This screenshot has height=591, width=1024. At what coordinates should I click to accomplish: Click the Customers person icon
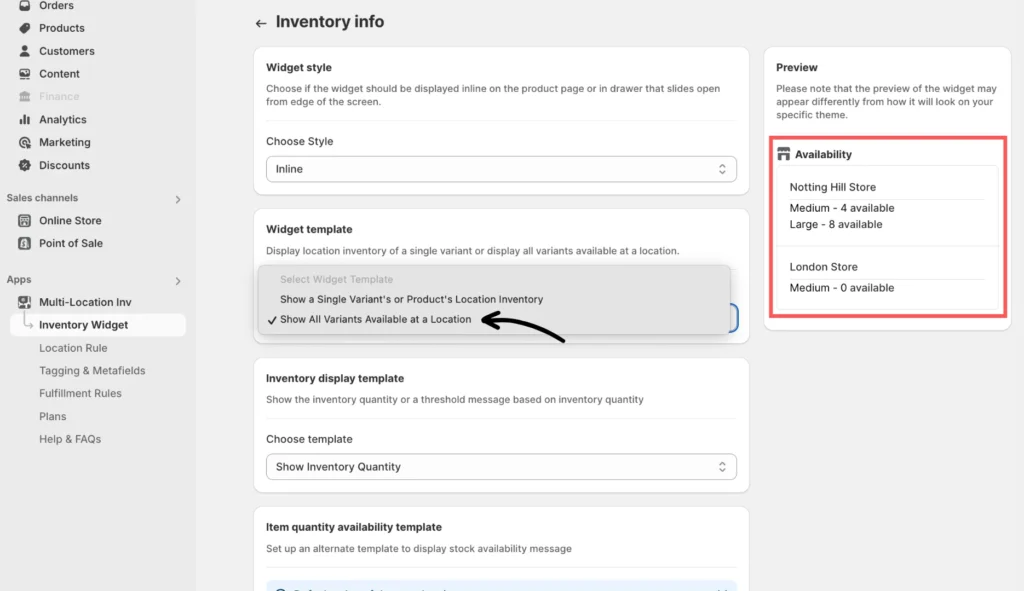(25, 51)
